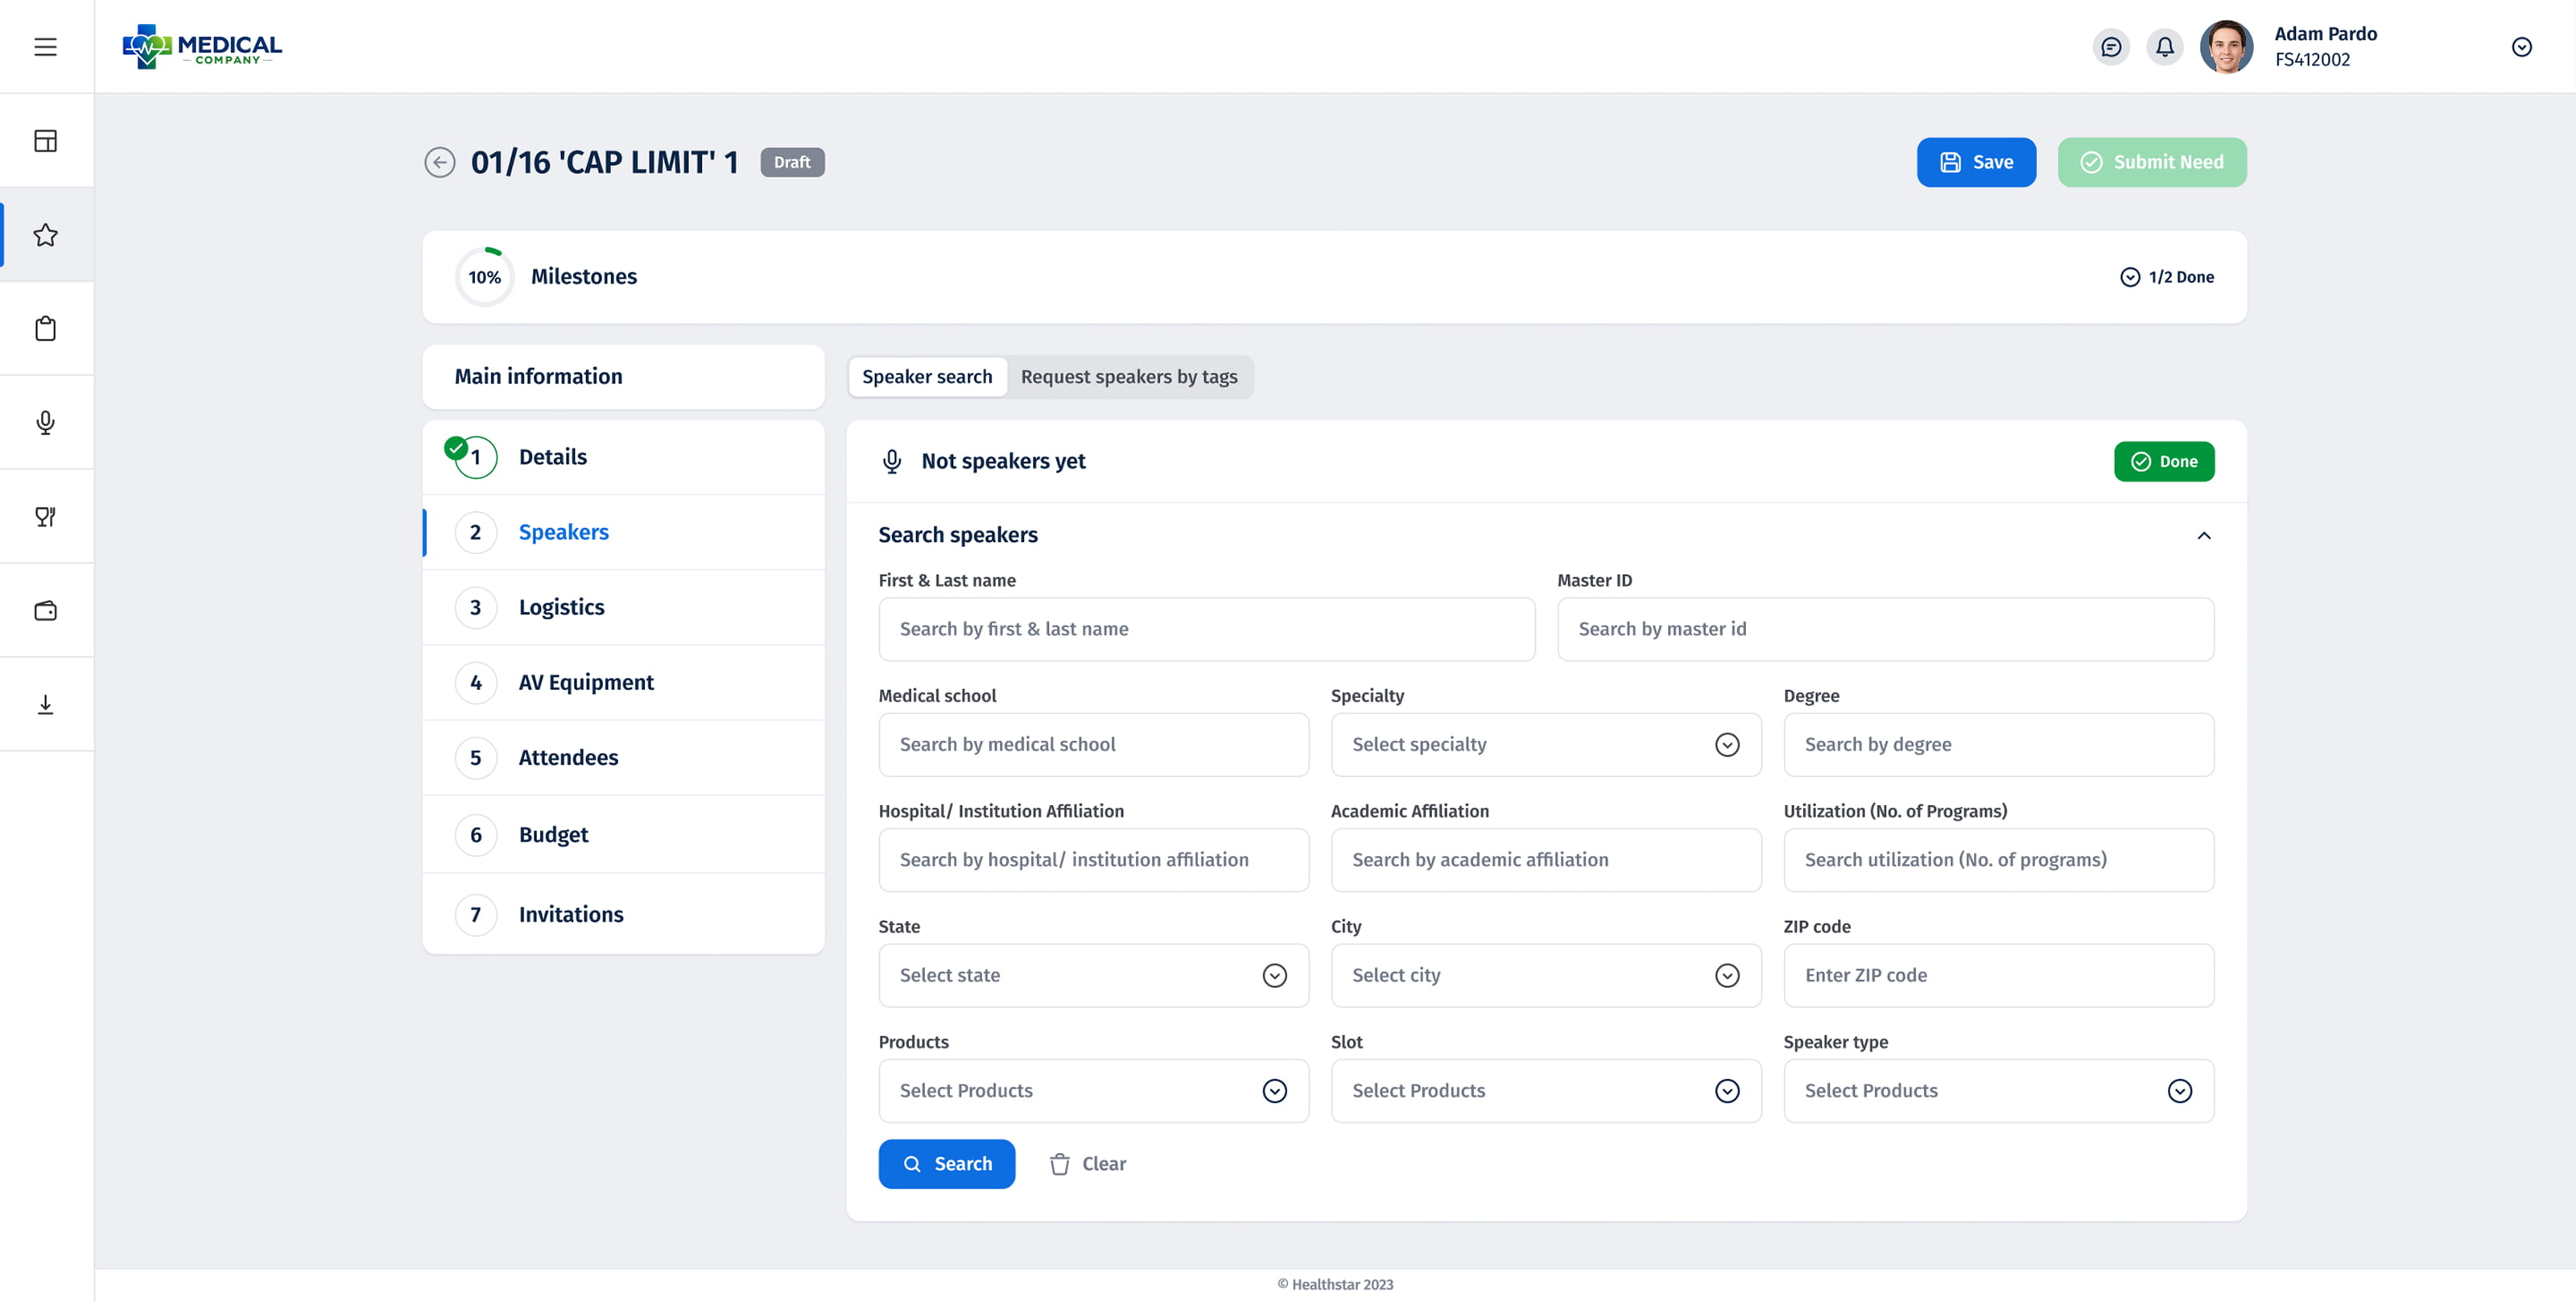Expand the 1/2 Done milestones indicator
Screen dimensions: 2576x1302
pyautogui.click(x=2166, y=277)
